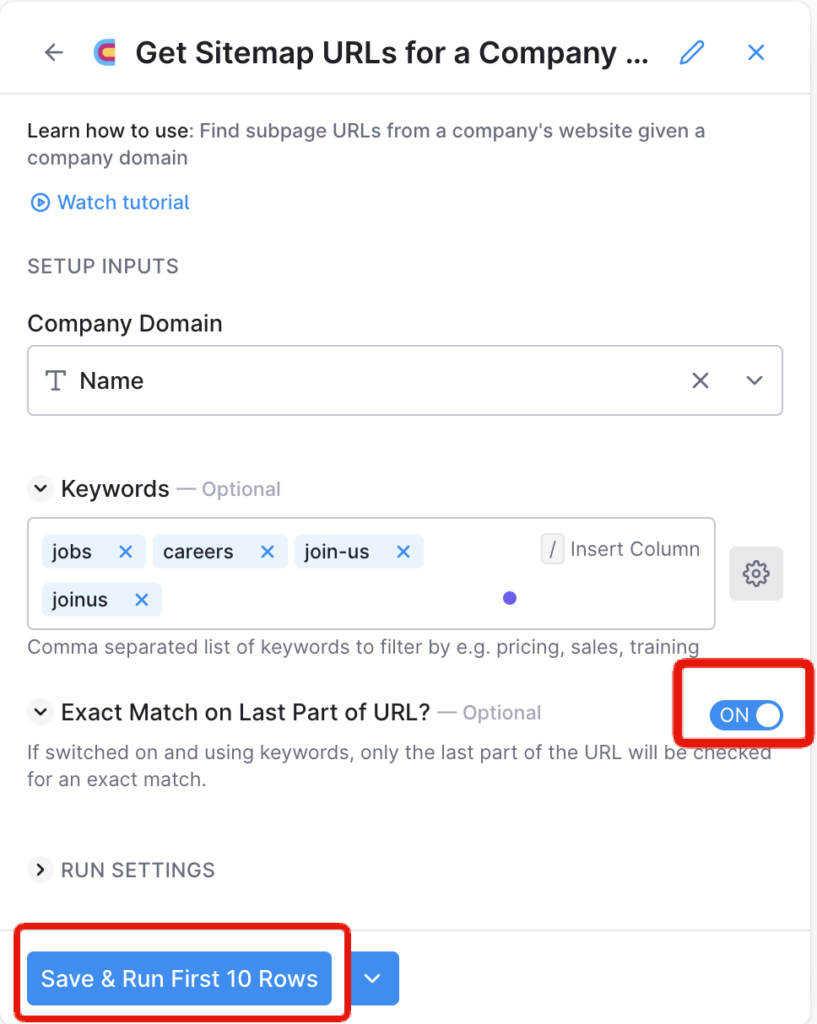Close the sitemap URLs panel
The image size is (817, 1024).
click(756, 52)
